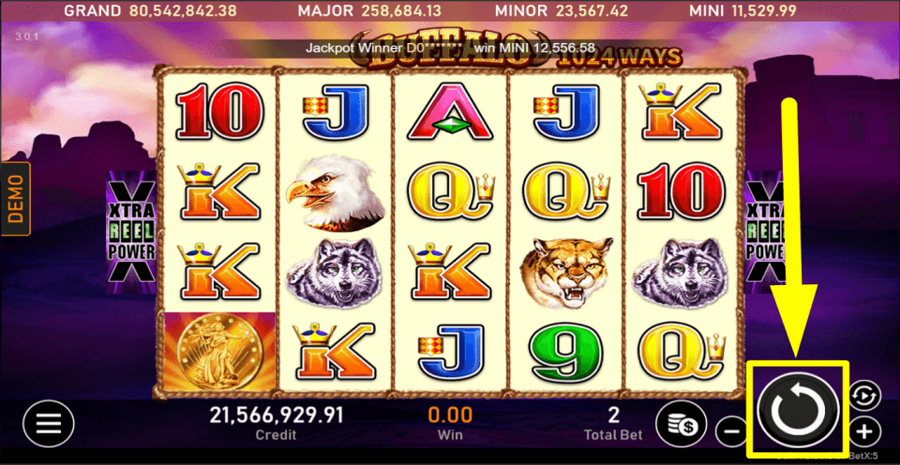Click the Credit balance display

click(276, 422)
